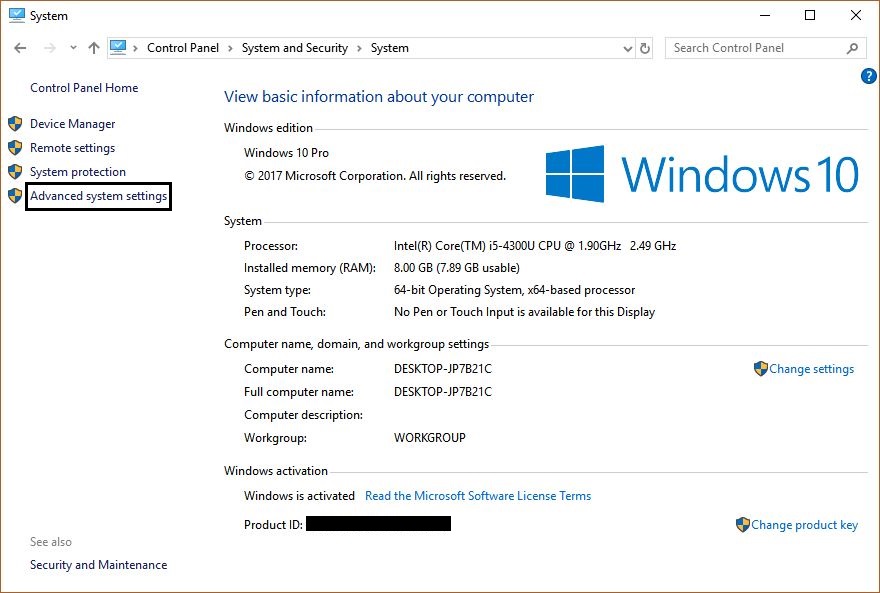Click the System window title bar icon
880x593 pixels.
17,15
